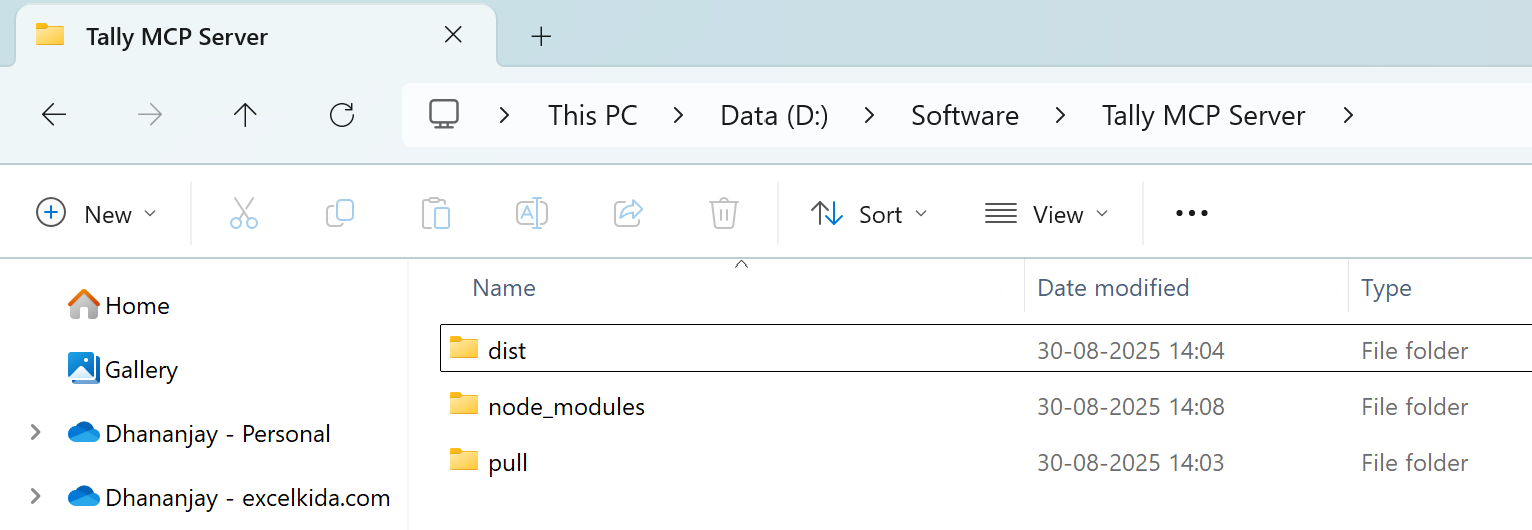Click the Cut scissors icon
The width and height of the screenshot is (1532, 530).
[x=244, y=213]
